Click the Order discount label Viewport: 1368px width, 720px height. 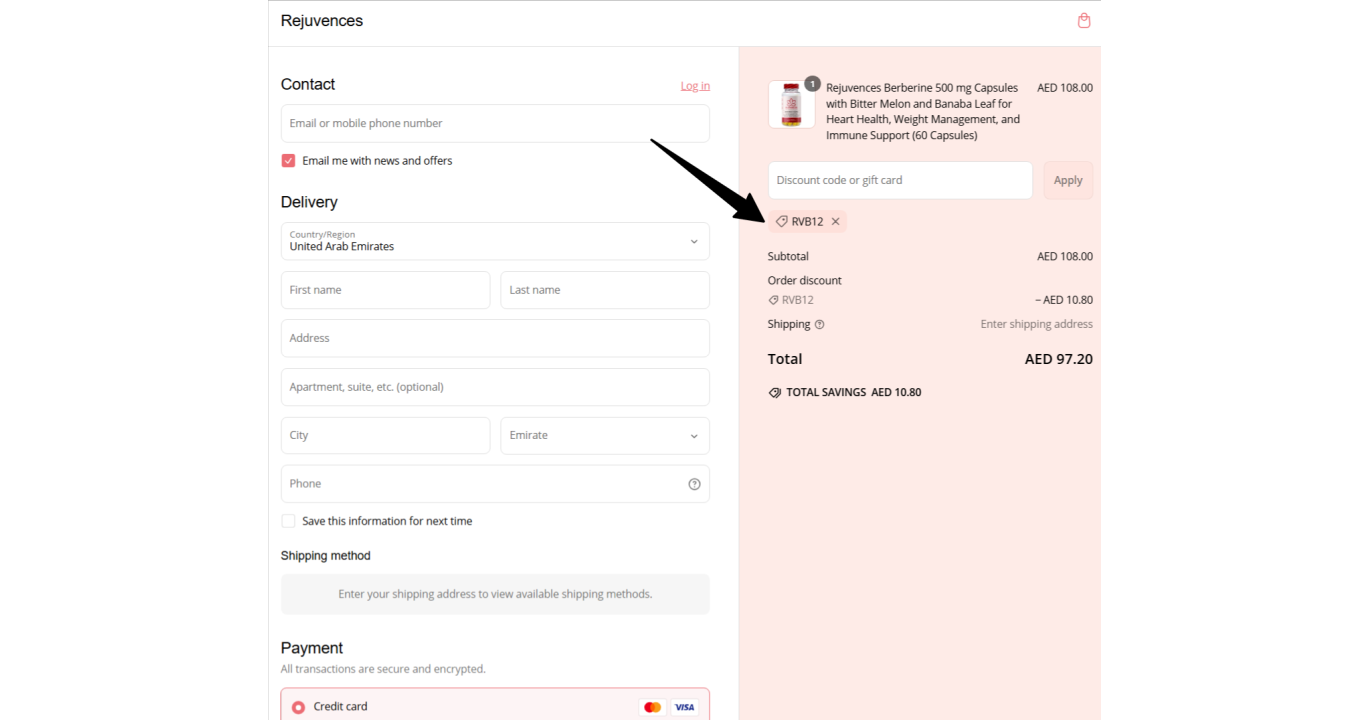click(x=805, y=281)
